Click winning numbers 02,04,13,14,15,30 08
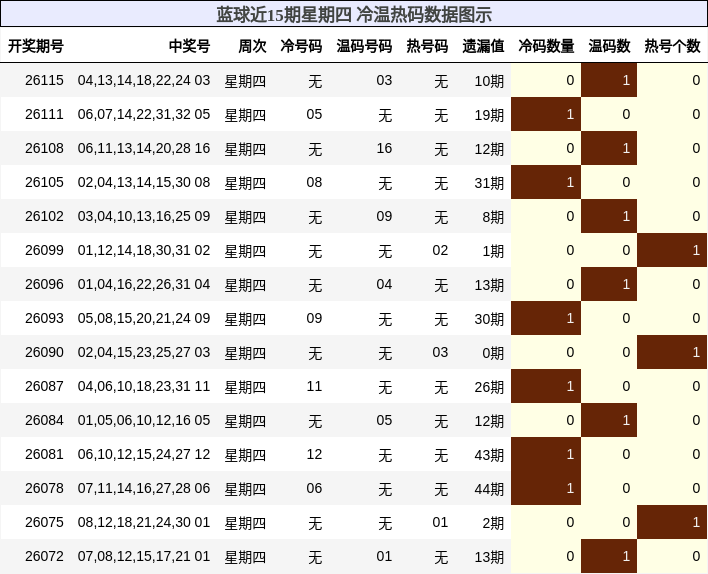708x574 pixels. click(x=144, y=182)
